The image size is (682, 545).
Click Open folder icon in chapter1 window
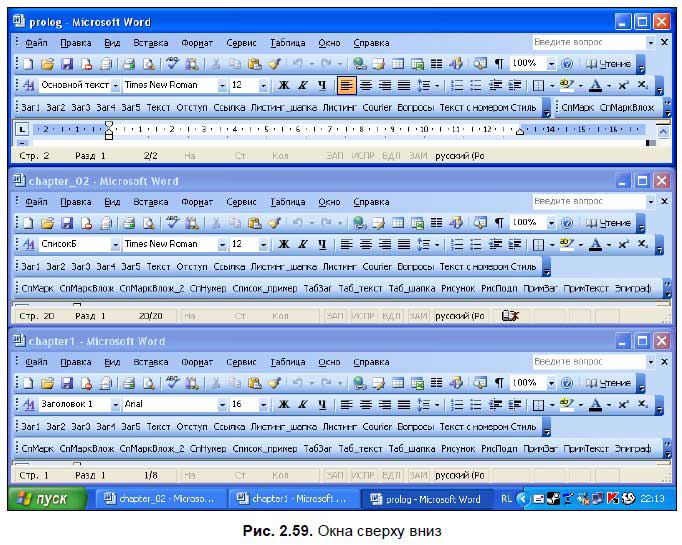click(x=47, y=383)
